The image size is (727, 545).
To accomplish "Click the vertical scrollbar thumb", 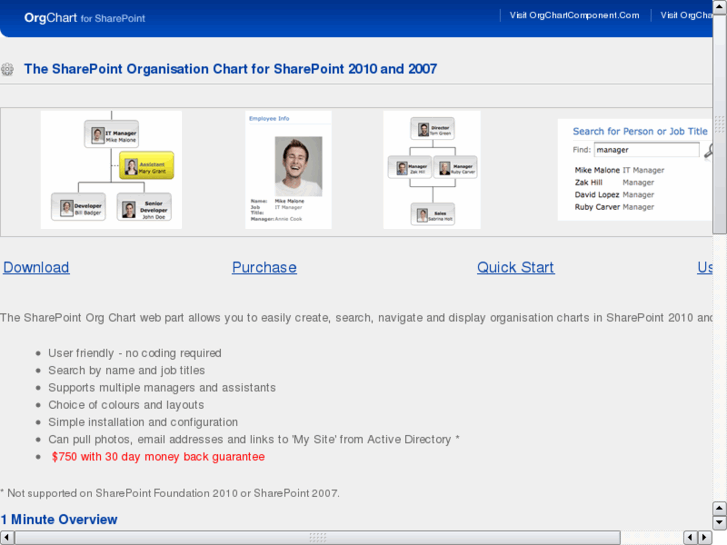I will coord(720,124).
